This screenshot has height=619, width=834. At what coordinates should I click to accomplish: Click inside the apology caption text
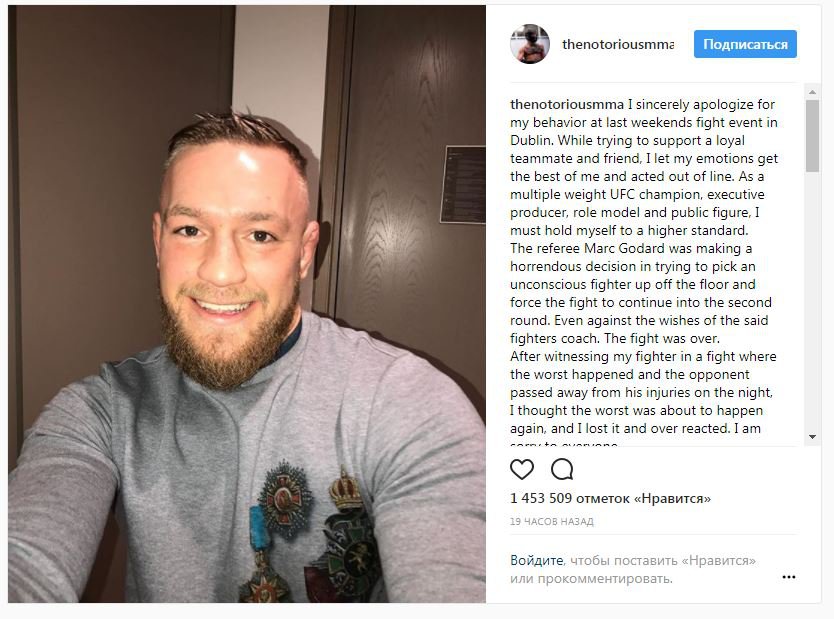[644, 266]
